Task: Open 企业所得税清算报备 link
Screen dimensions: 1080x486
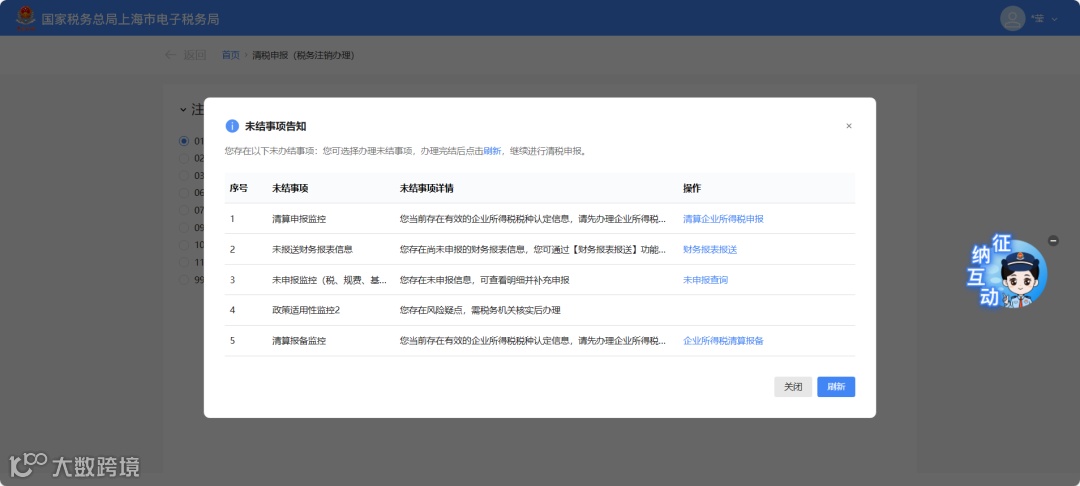Action: click(x=723, y=341)
